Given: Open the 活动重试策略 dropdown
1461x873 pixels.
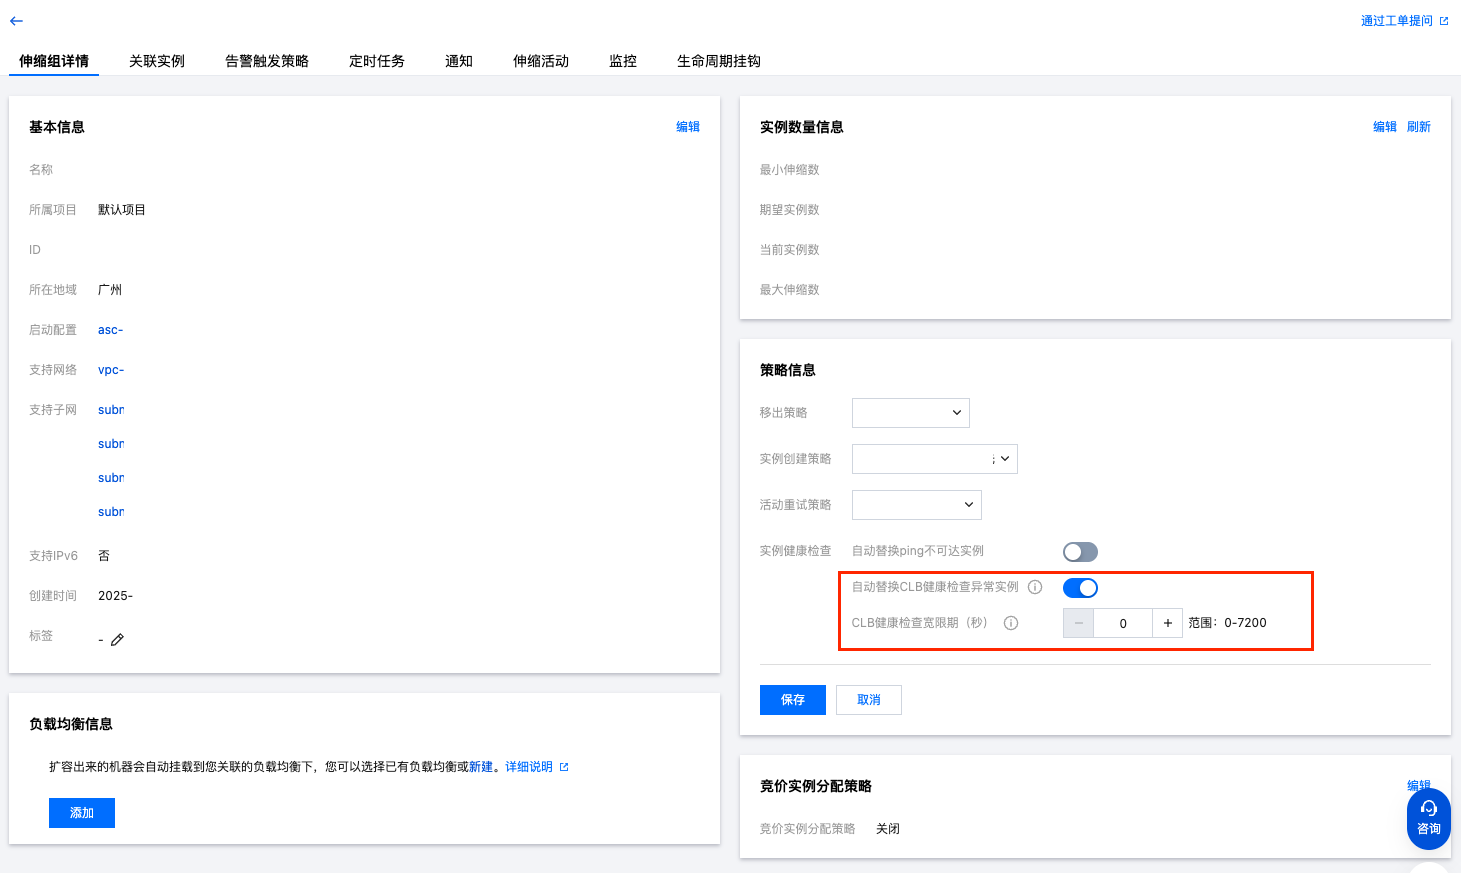Looking at the screenshot, I should (x=917, y=505).
